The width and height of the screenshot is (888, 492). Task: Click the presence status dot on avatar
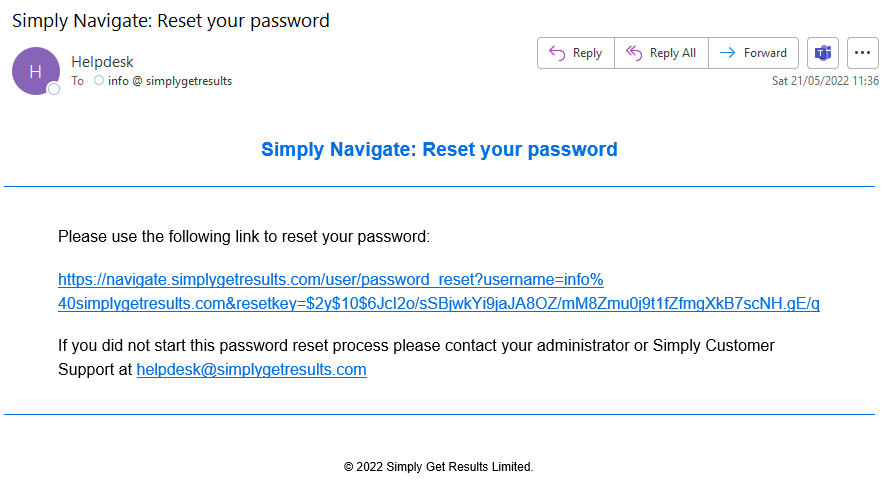point(54,89)
